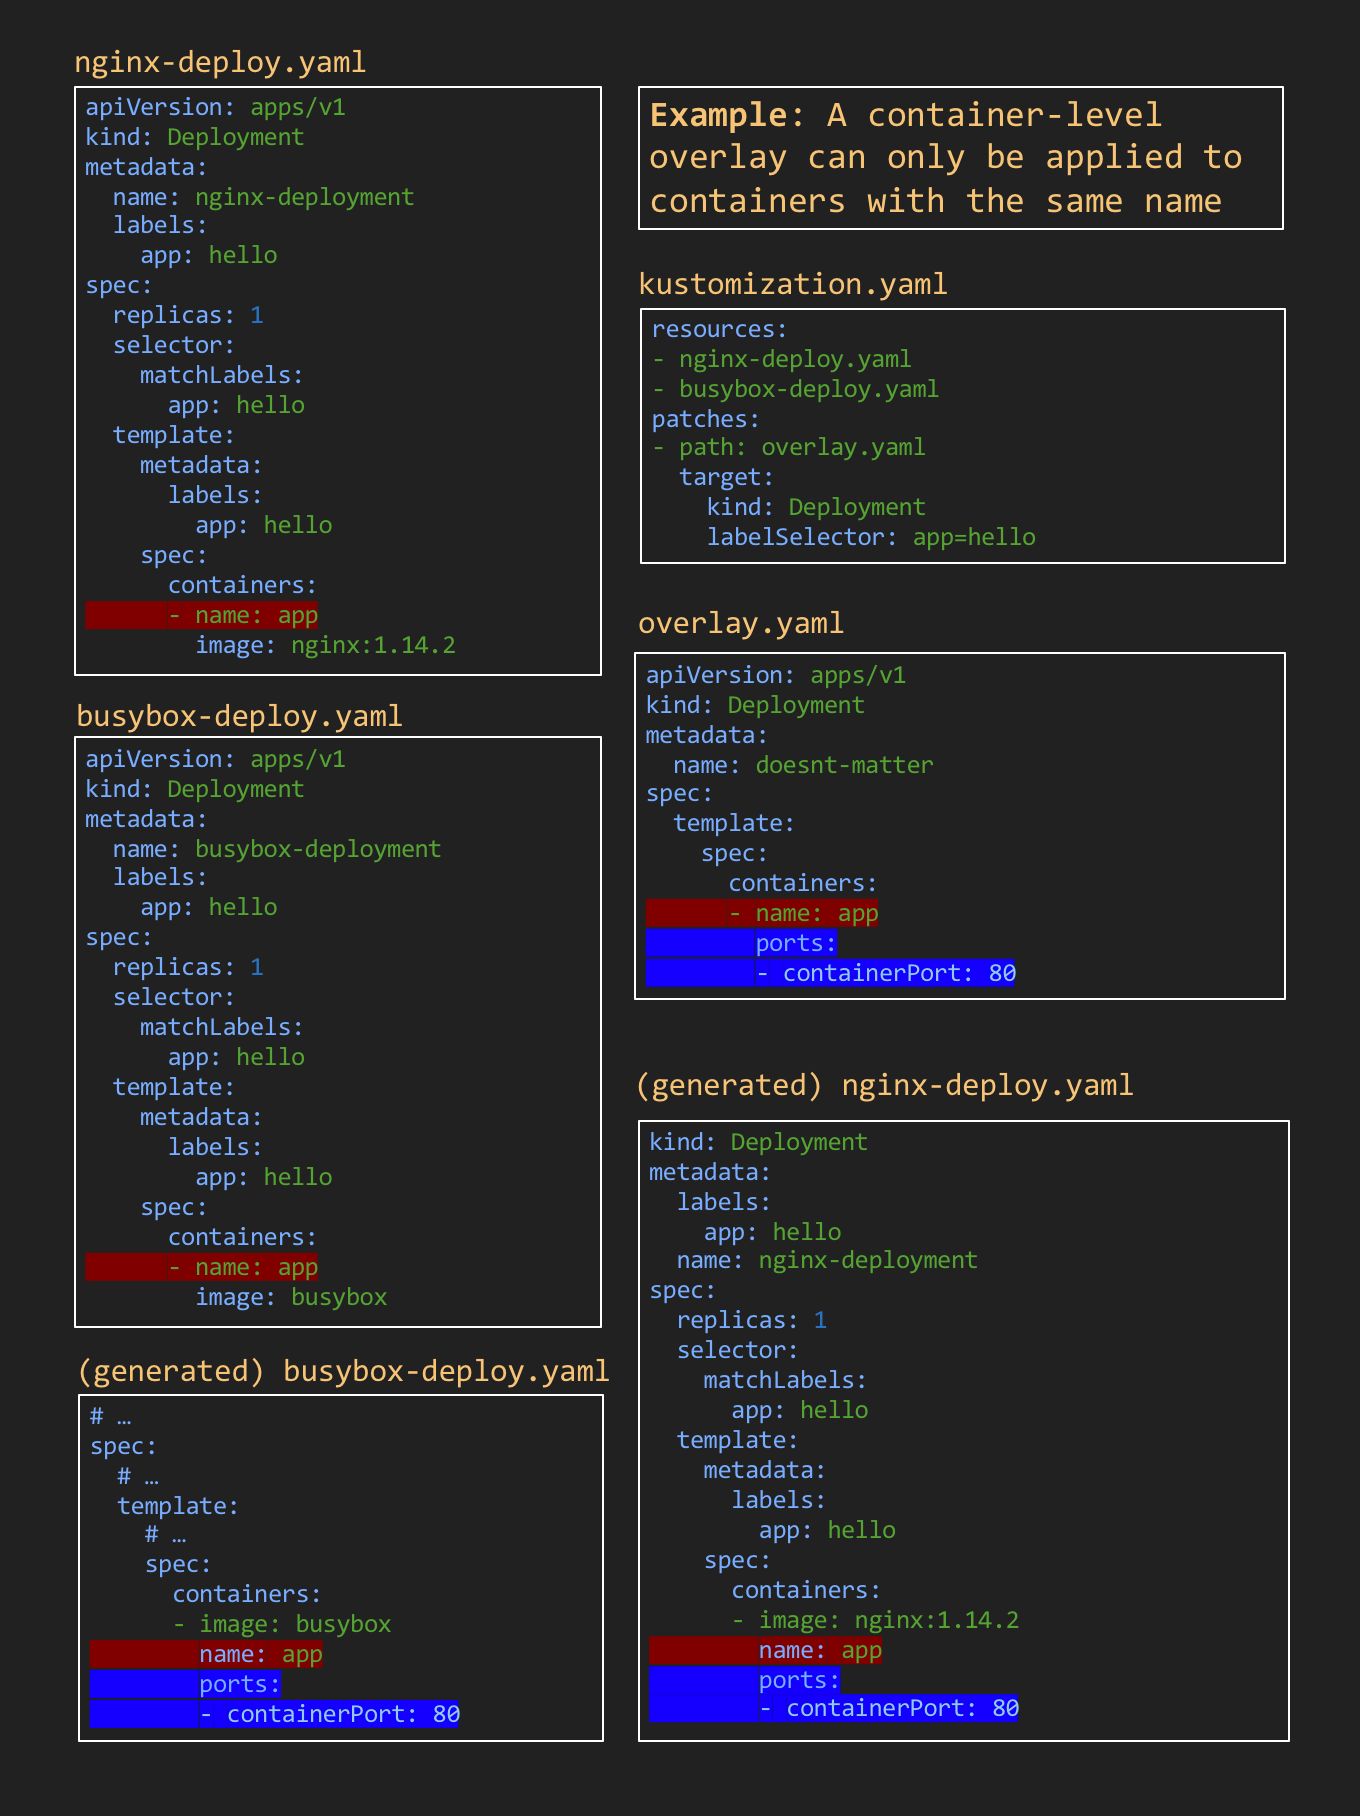Click 'name: nginx-deployment' in source nginx-deploy.yaml
This screenshot has width=1360, height=1816.
click(263, 197)
